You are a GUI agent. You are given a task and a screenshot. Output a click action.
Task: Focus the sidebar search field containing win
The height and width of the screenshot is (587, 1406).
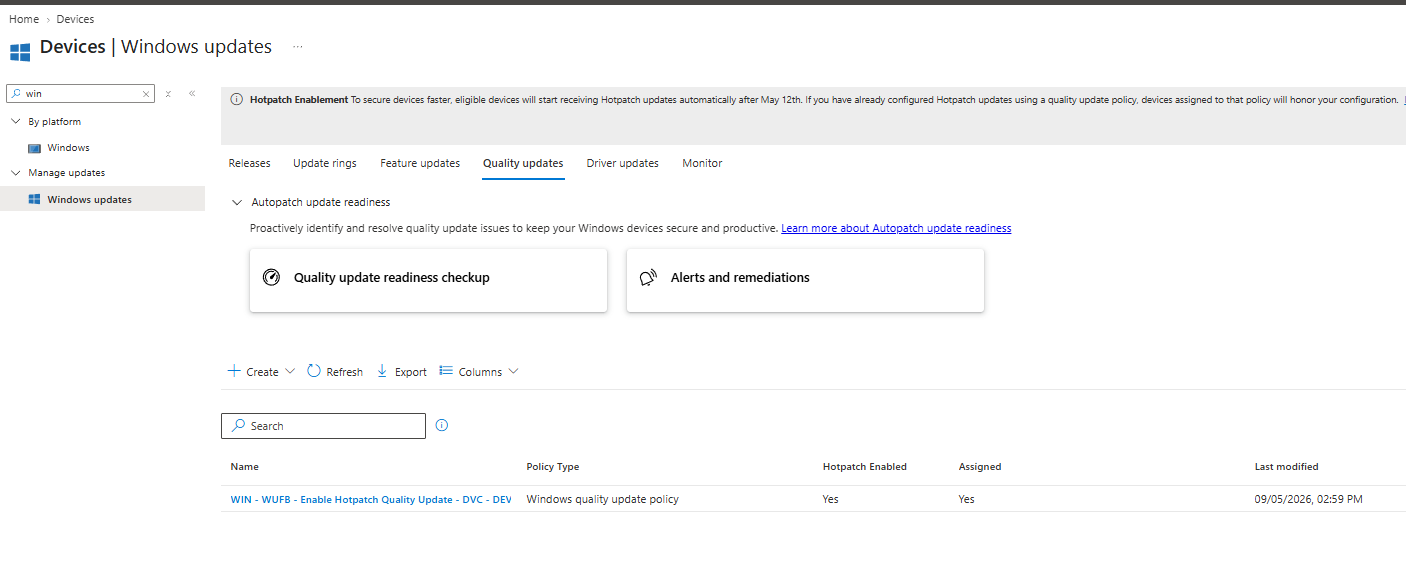80,93
